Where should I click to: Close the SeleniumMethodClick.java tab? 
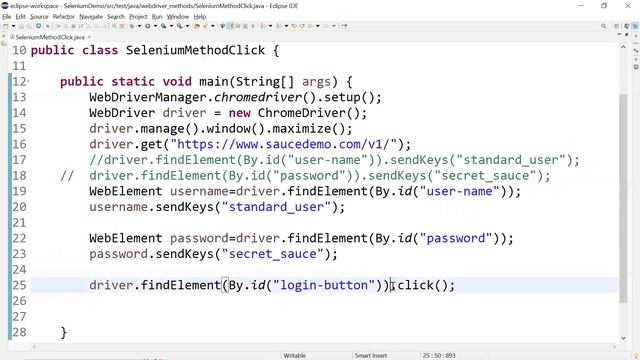[x=89, y=37]
